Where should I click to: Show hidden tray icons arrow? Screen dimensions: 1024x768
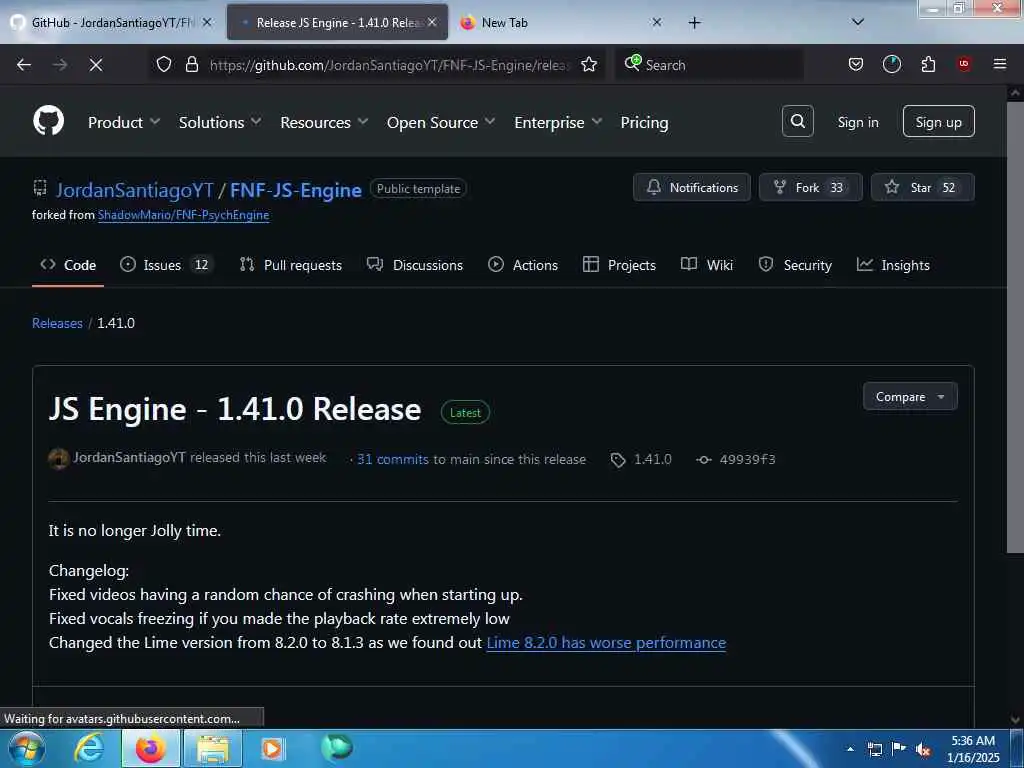pos(850,750)
